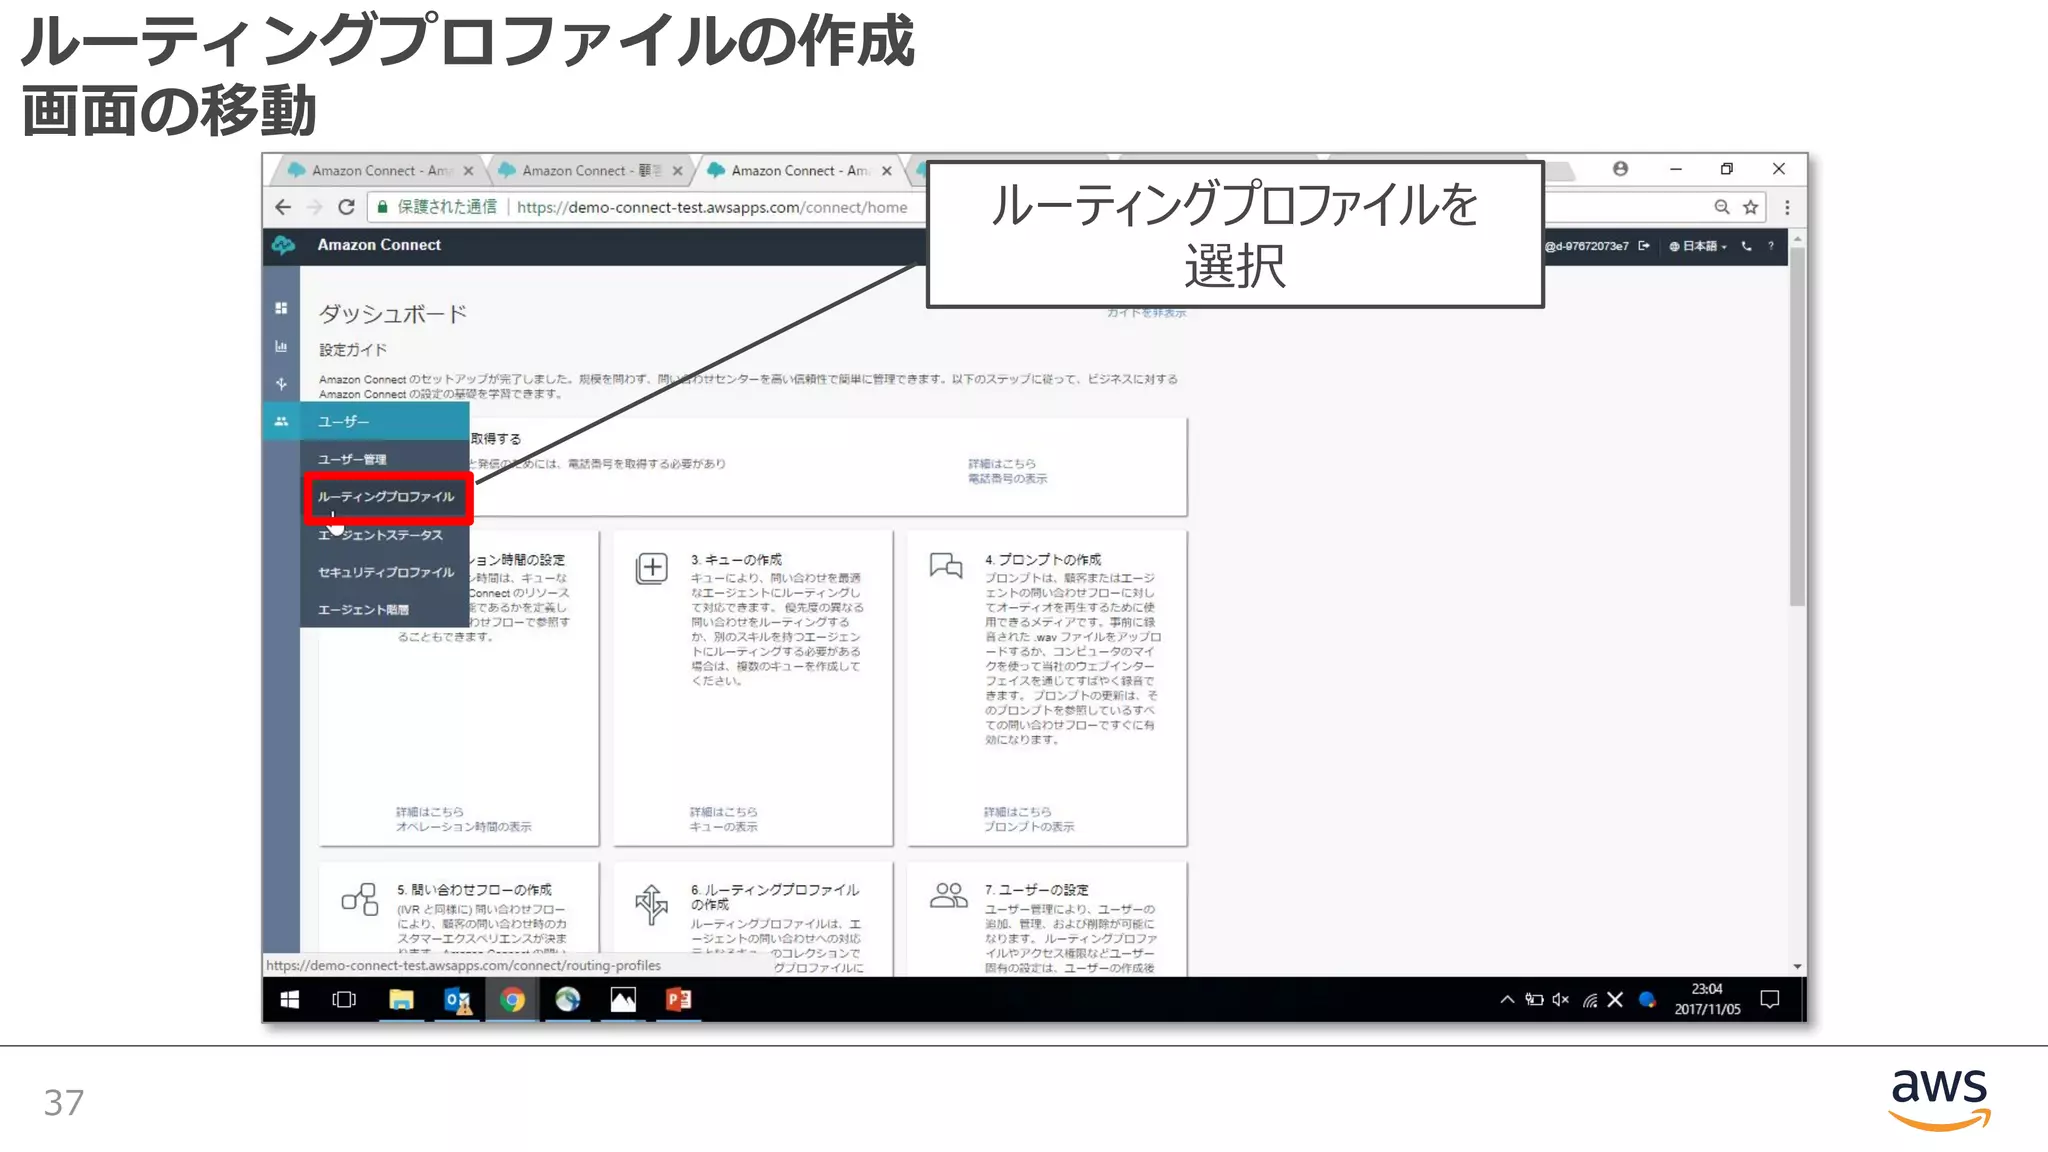
Task: Click 詳細はこちら on prompt card
Action: 1018,812
